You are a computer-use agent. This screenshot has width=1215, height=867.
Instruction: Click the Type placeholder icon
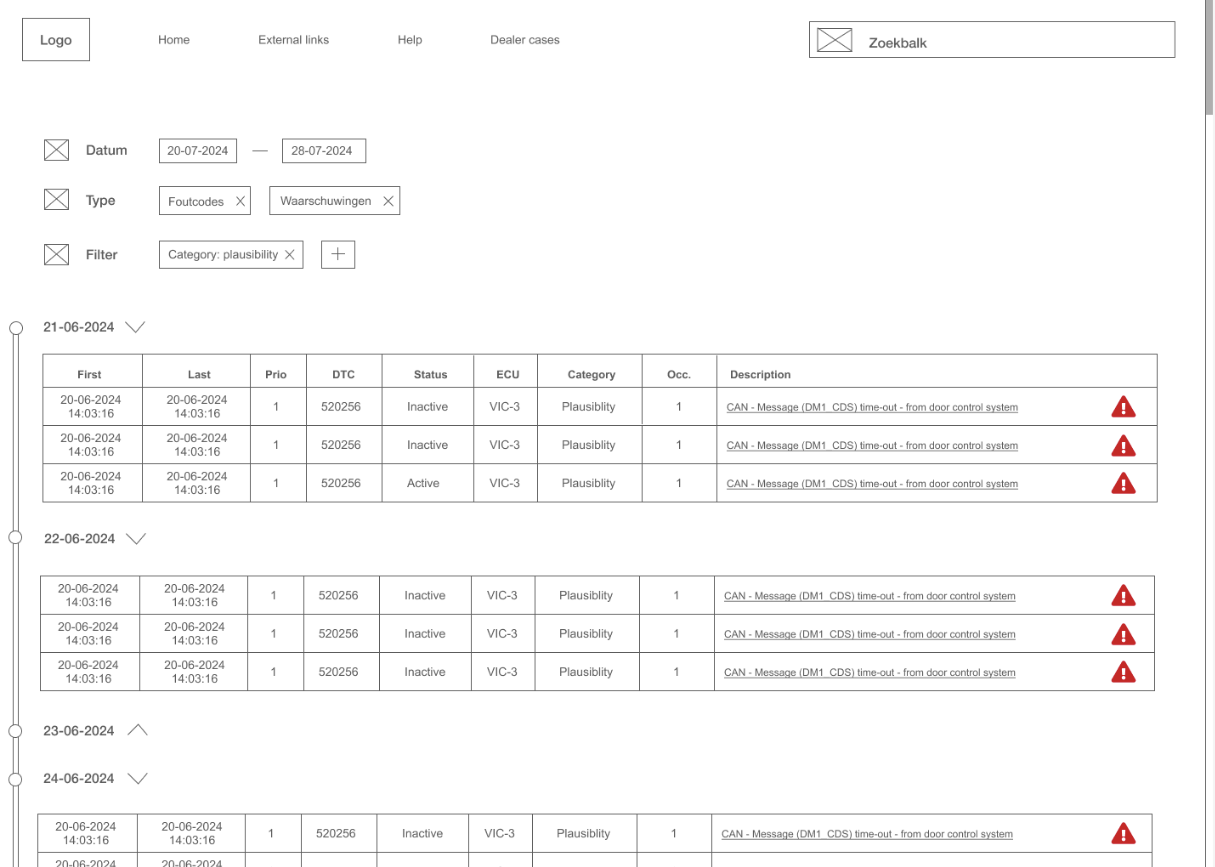[x=56, y=200]
